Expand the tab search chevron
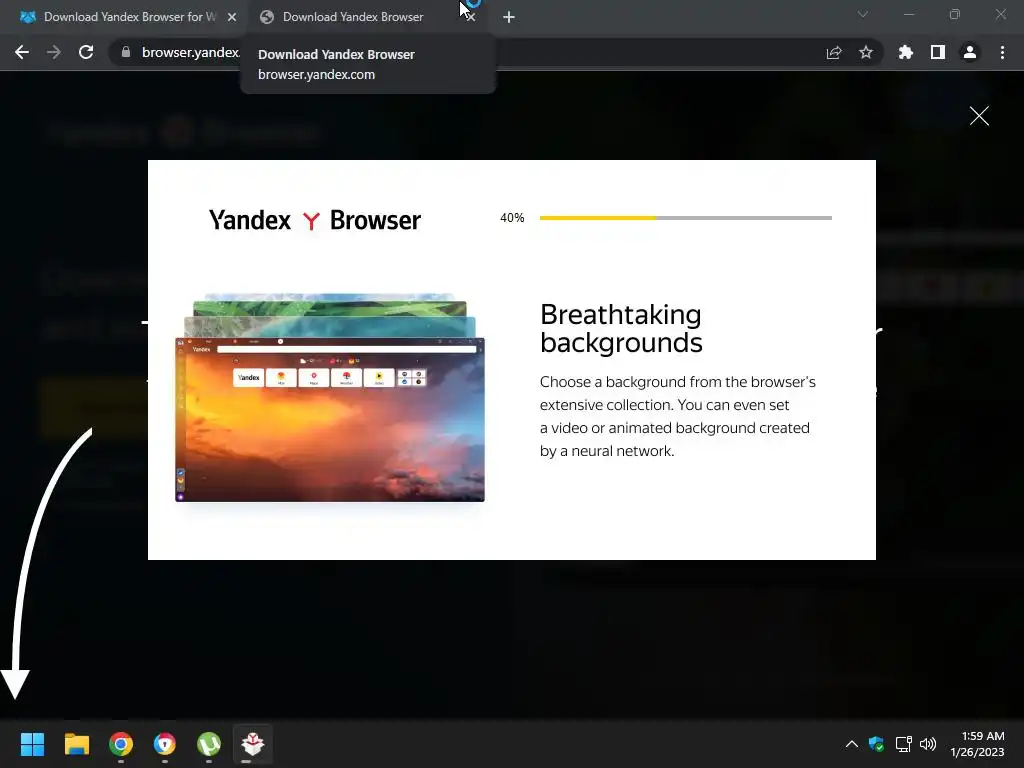This screenshot has width=1024, height=768. point(863,14)
